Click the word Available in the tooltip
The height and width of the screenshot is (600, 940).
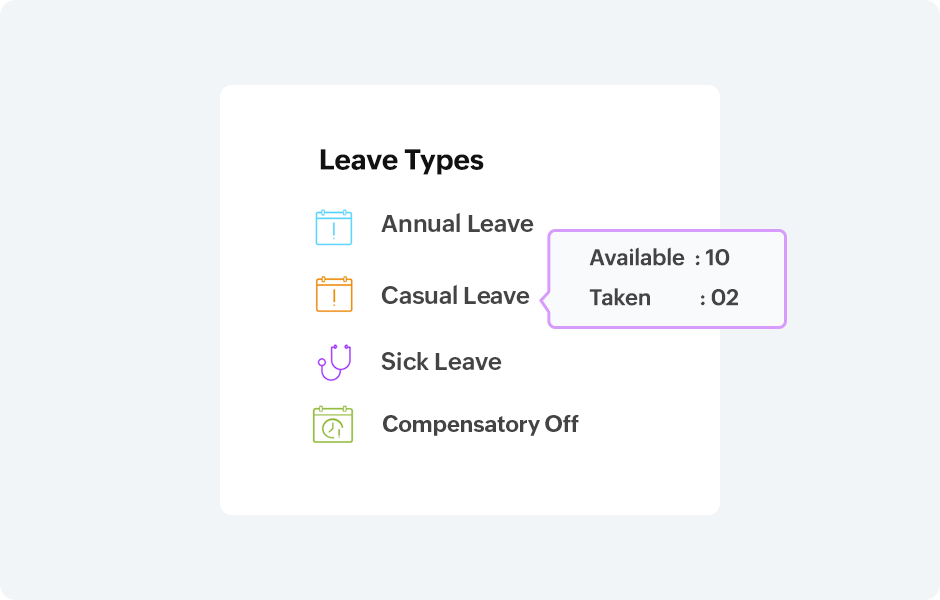tap(636, 257)
